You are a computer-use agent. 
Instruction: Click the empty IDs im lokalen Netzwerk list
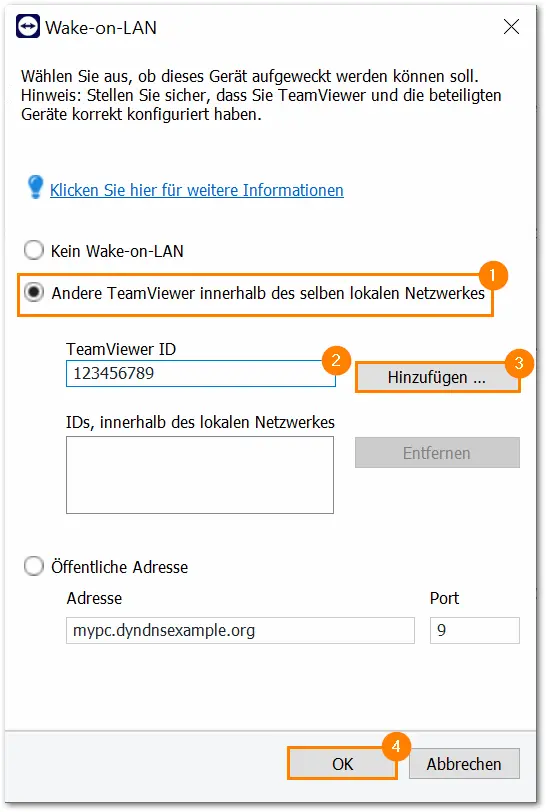pyautogui.click(x=200, y=475)
